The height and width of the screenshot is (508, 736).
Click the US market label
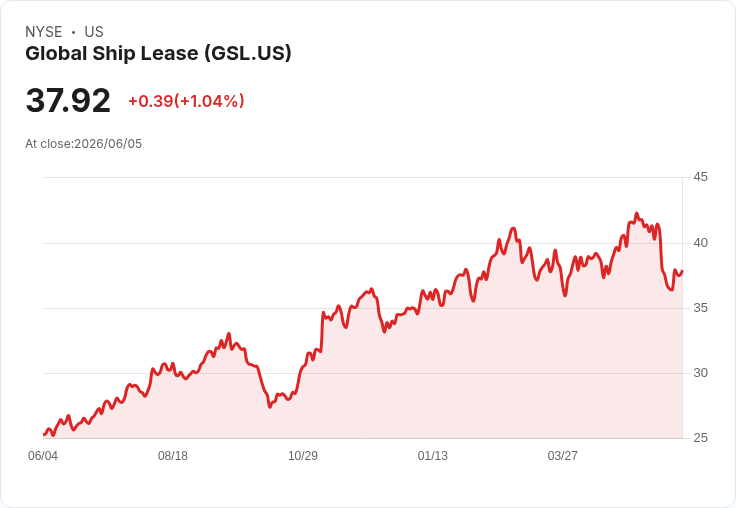[94, 32]
